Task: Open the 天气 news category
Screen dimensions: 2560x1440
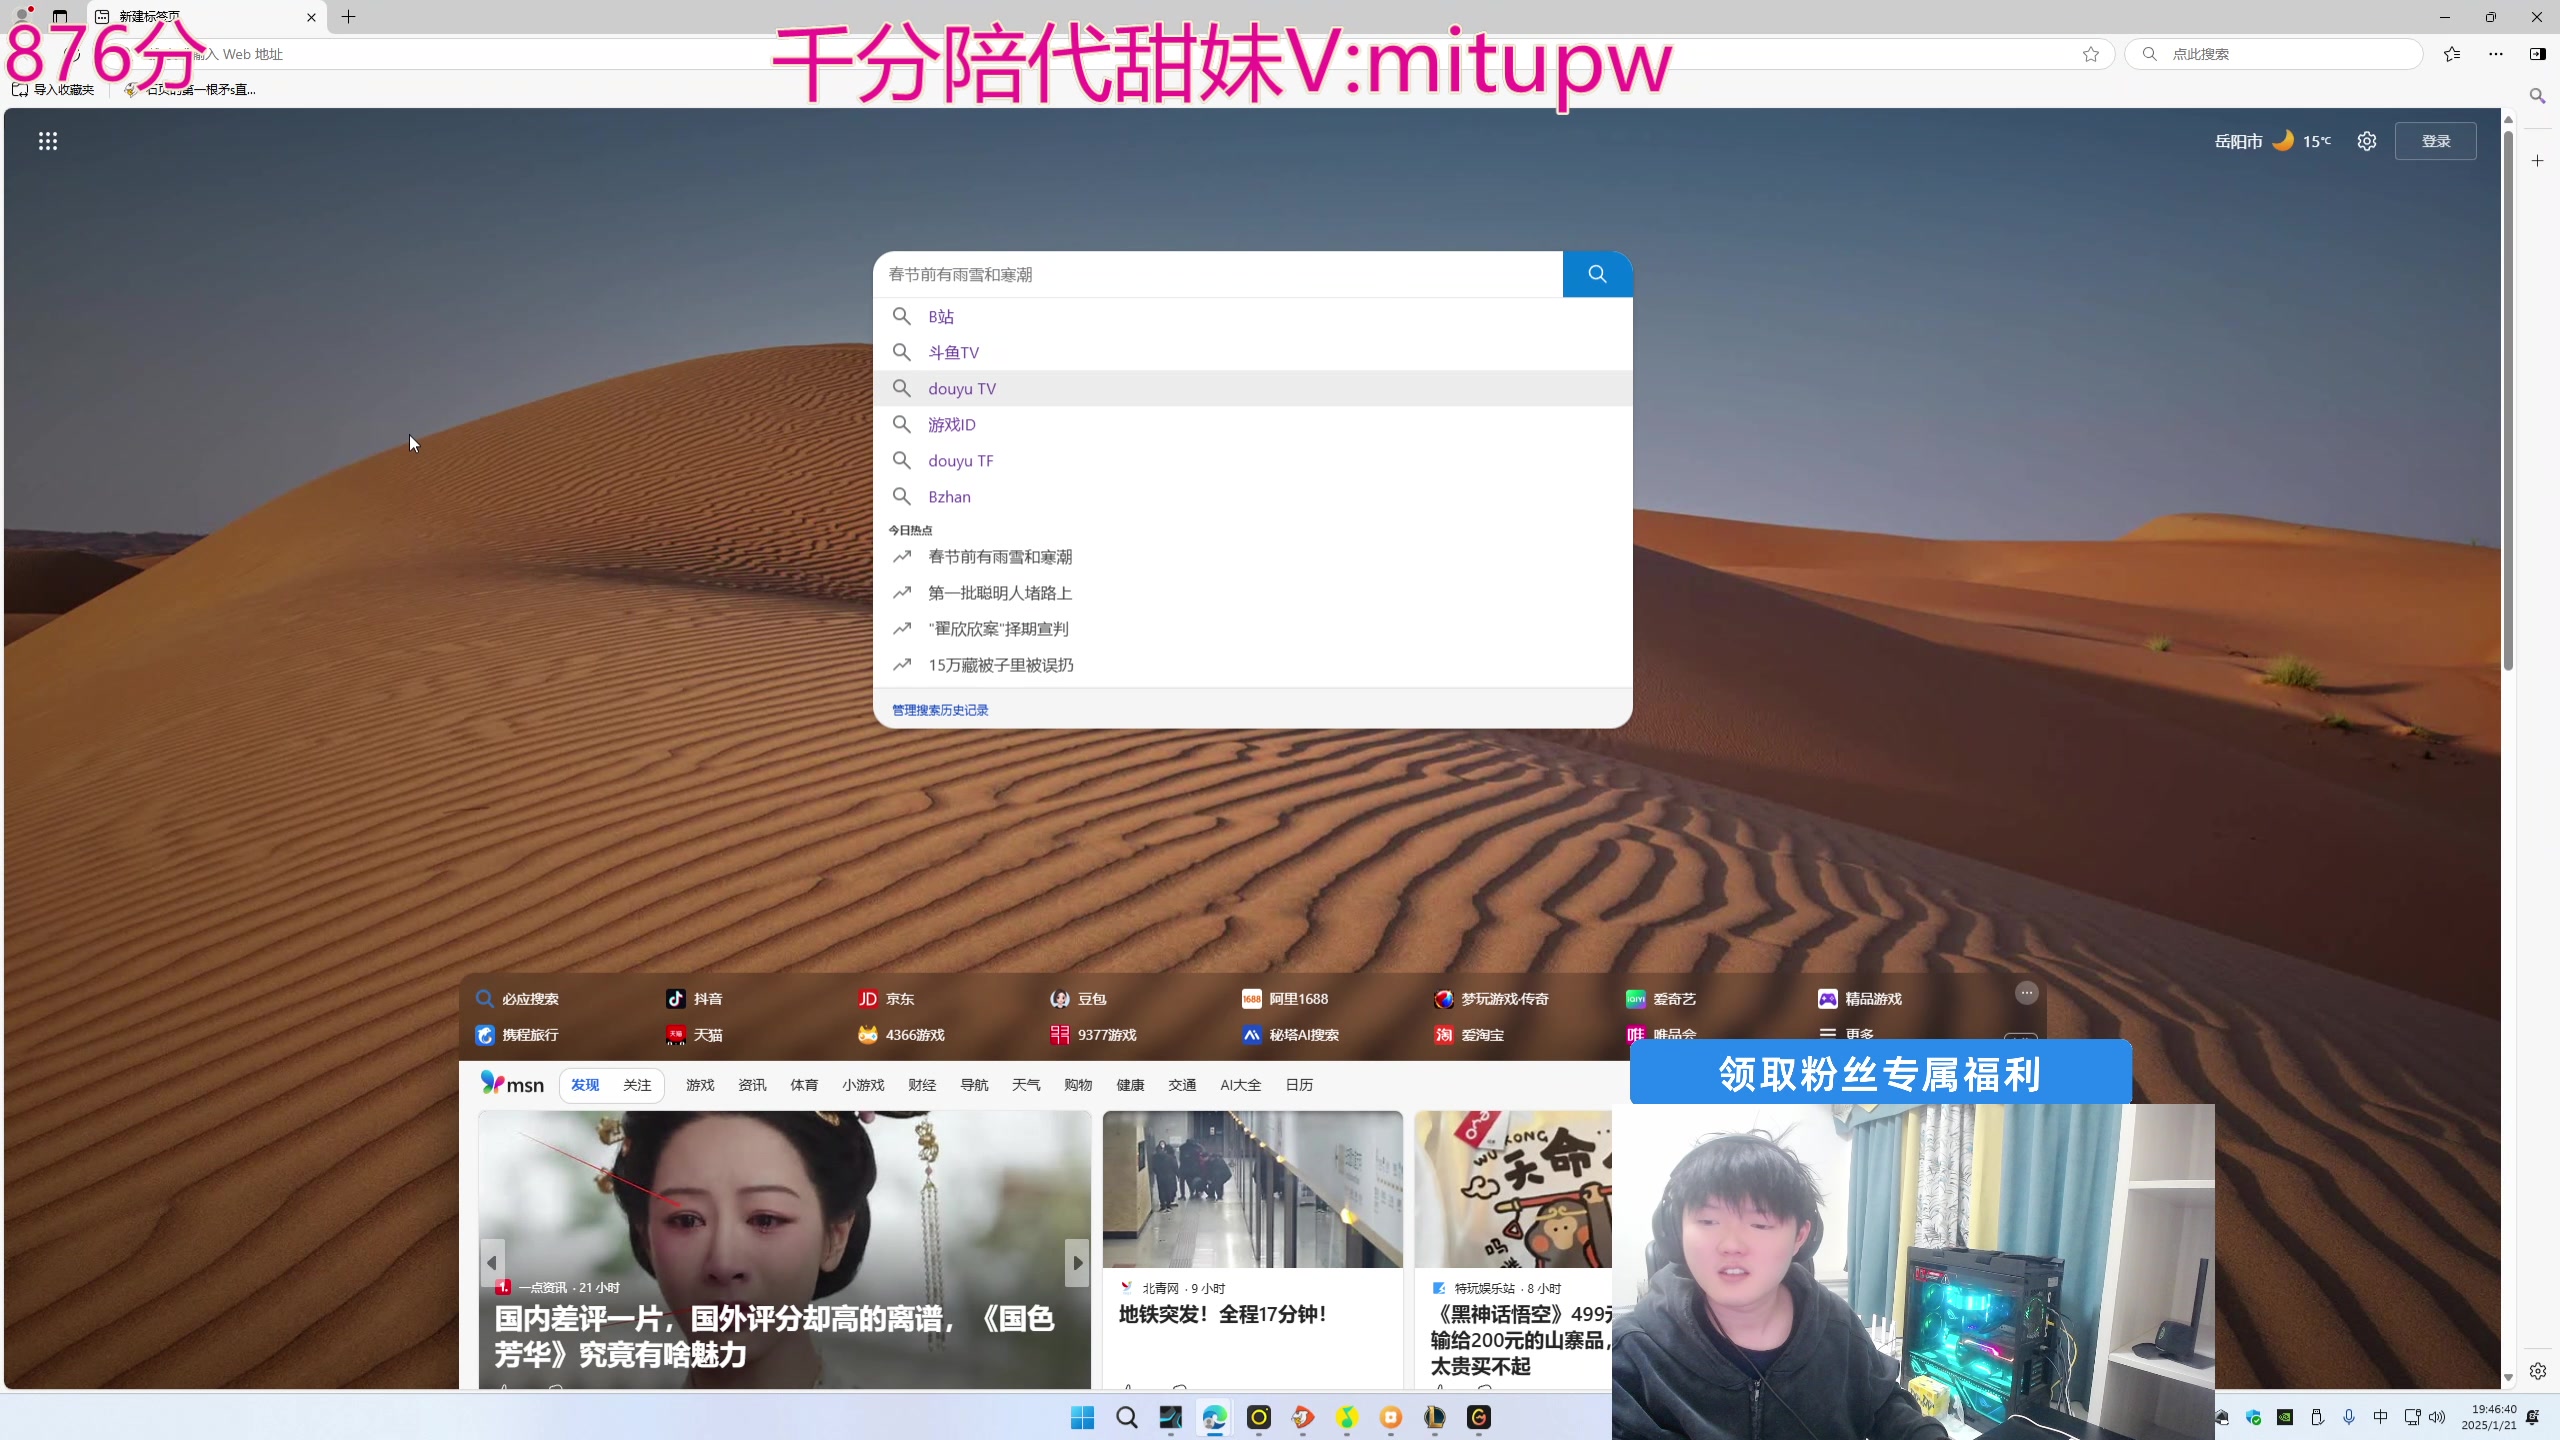Action: pos(1026,1085)
